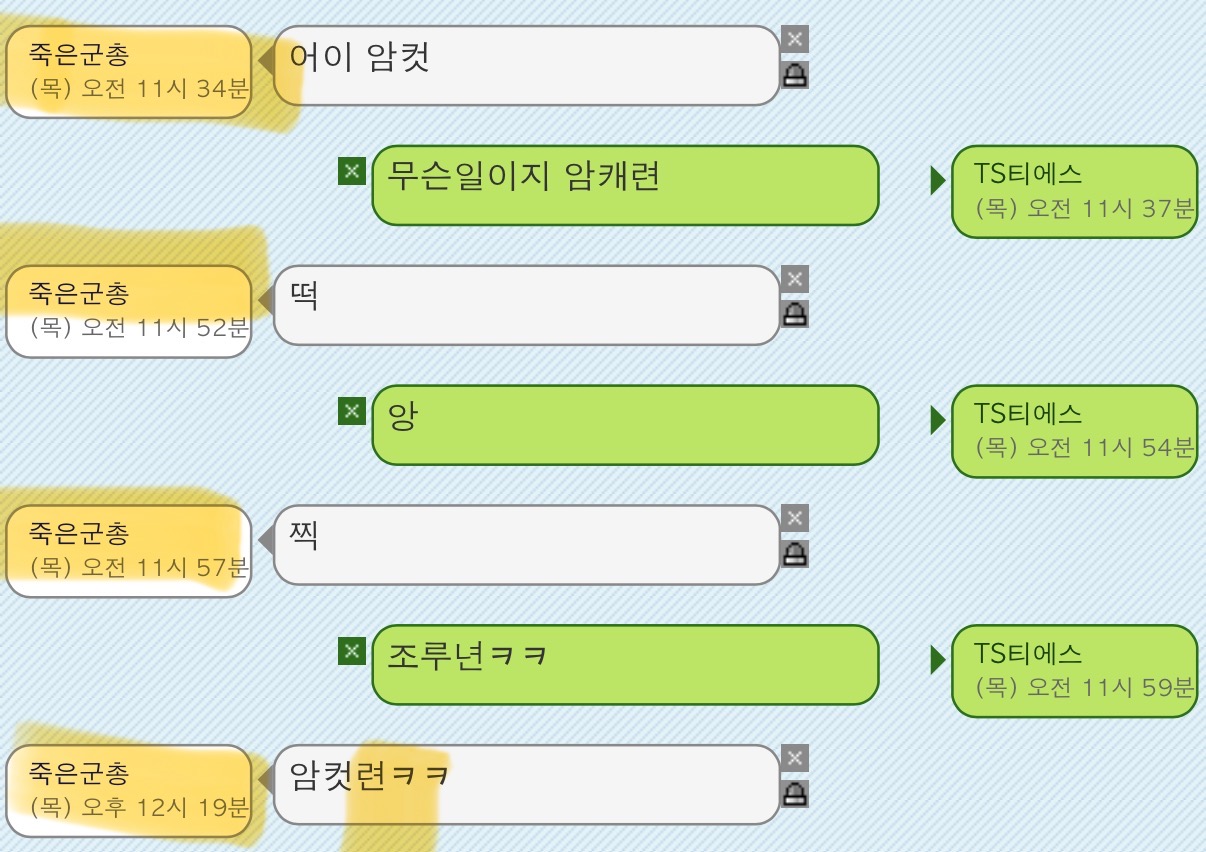1206x852 pixels.
Task: Open the TS티에스 box at 오전 11시 59분
Action: point(1073,671)
